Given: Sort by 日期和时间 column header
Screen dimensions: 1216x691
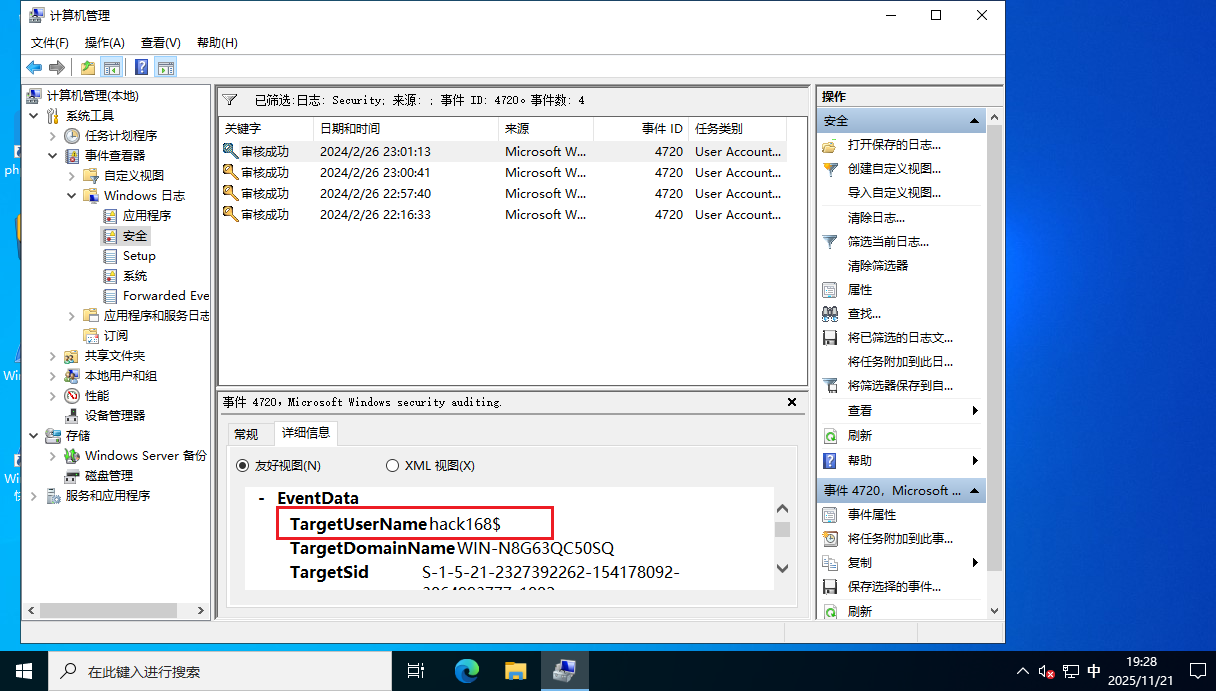Looking at the screenshot, I should (x=406, y=129).
